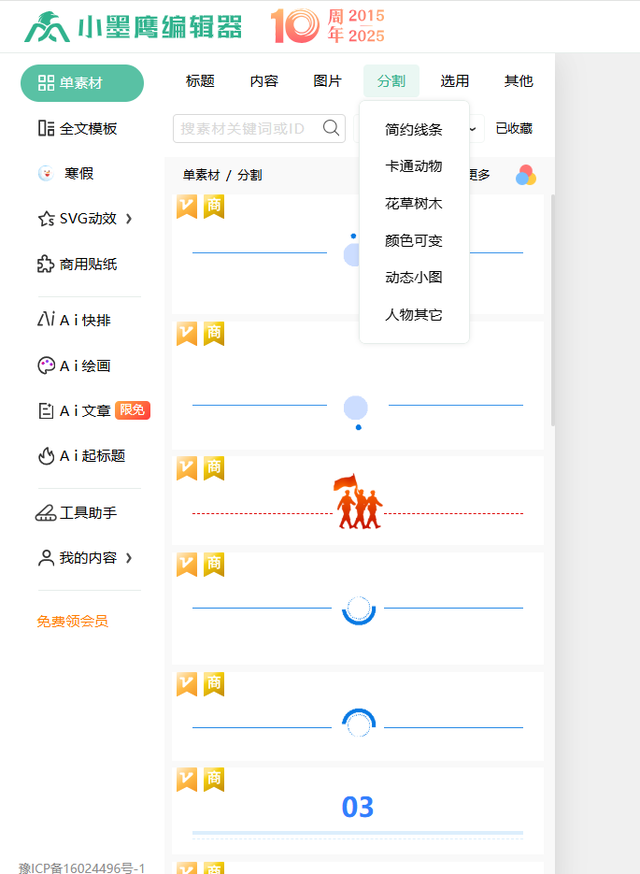Image resolution: width=640 pixels, height=874 pixels.
Task: Click VIP badge on the 03 divider
Action: tap(187, 780)
